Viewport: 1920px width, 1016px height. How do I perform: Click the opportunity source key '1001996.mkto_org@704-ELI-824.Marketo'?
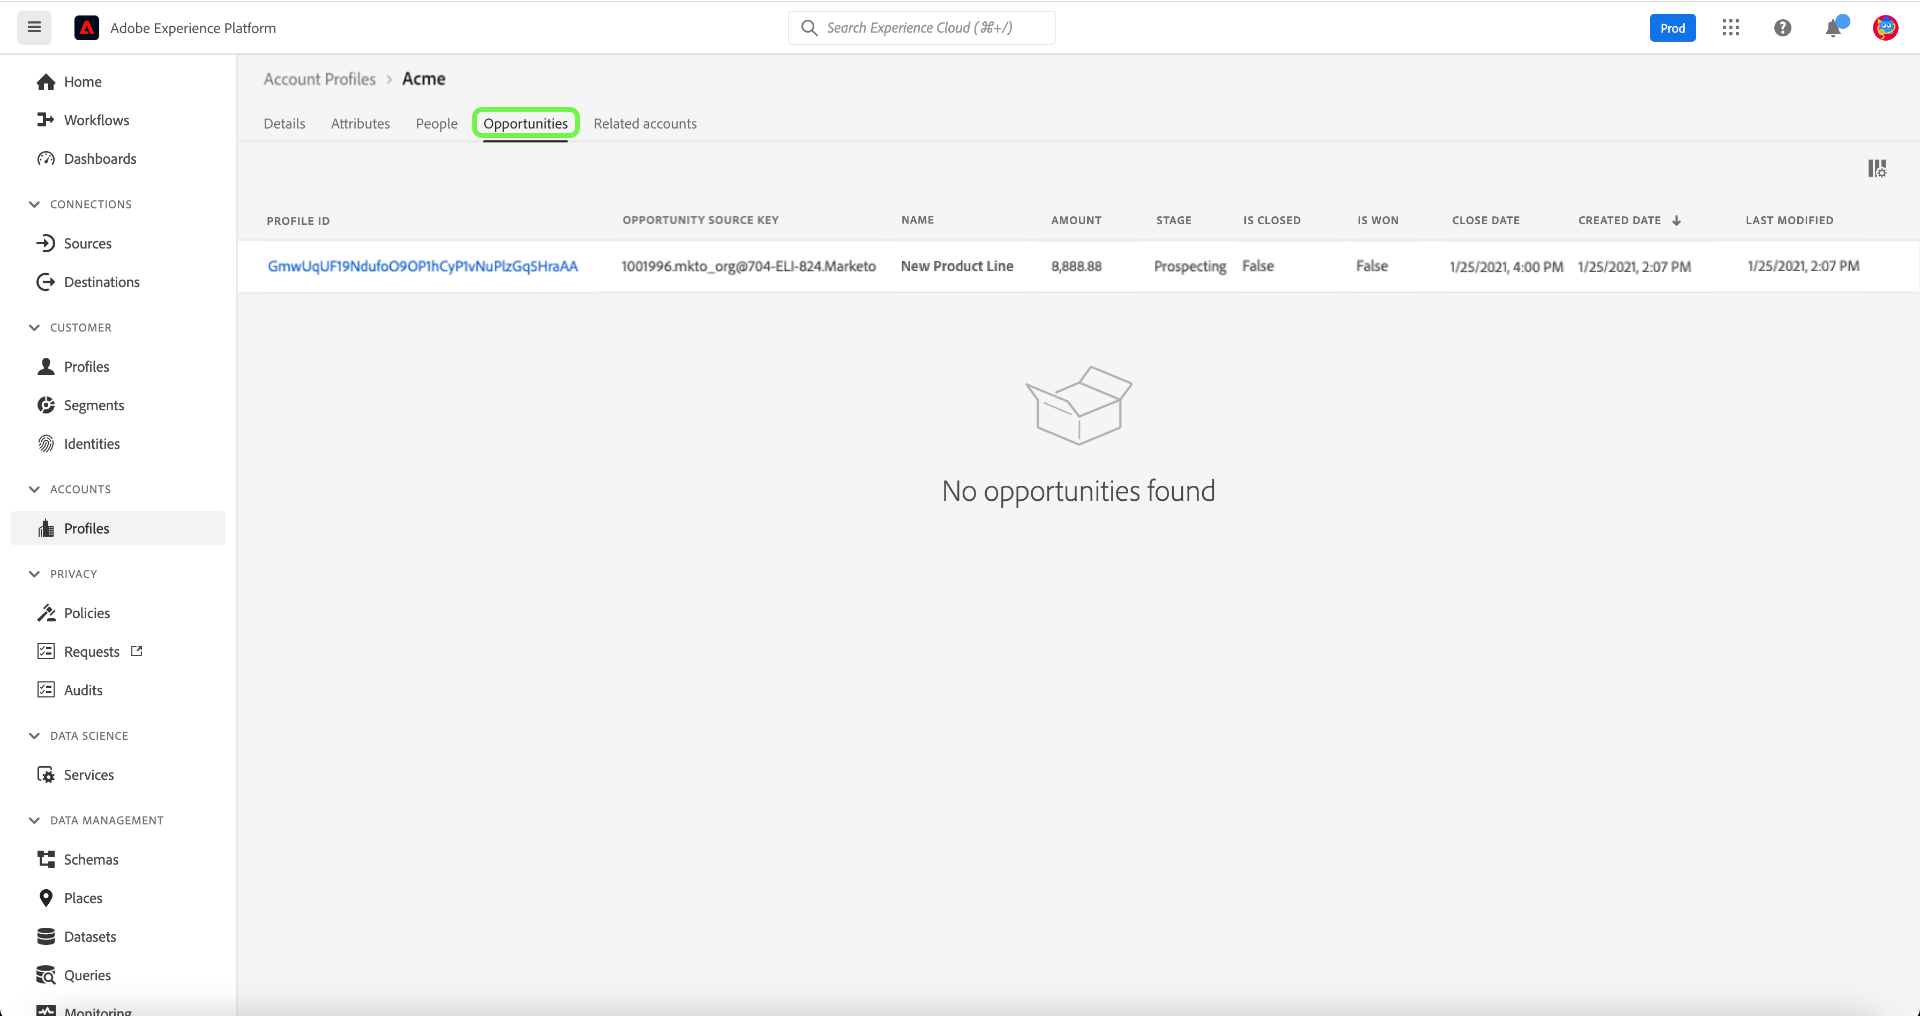pos(749,266)
